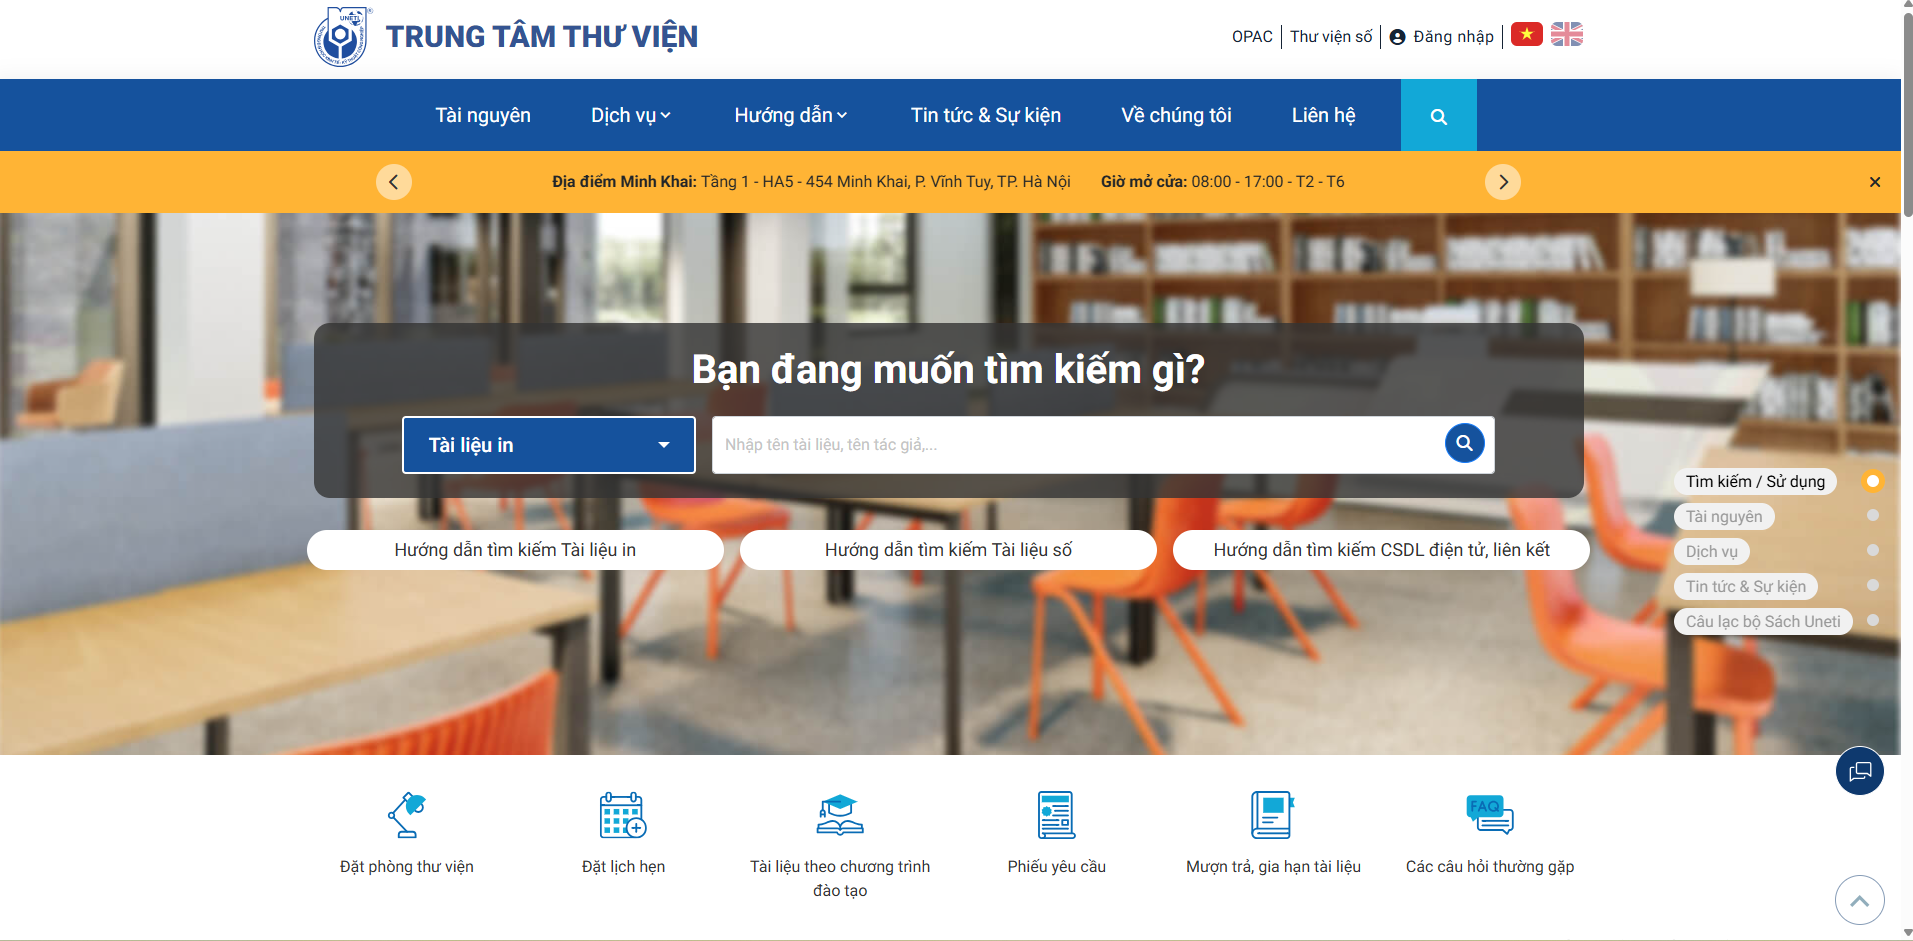
Task: Open Hướng dẫn tìm kiếm Tài liệu in
Action: tap(515, 550)
